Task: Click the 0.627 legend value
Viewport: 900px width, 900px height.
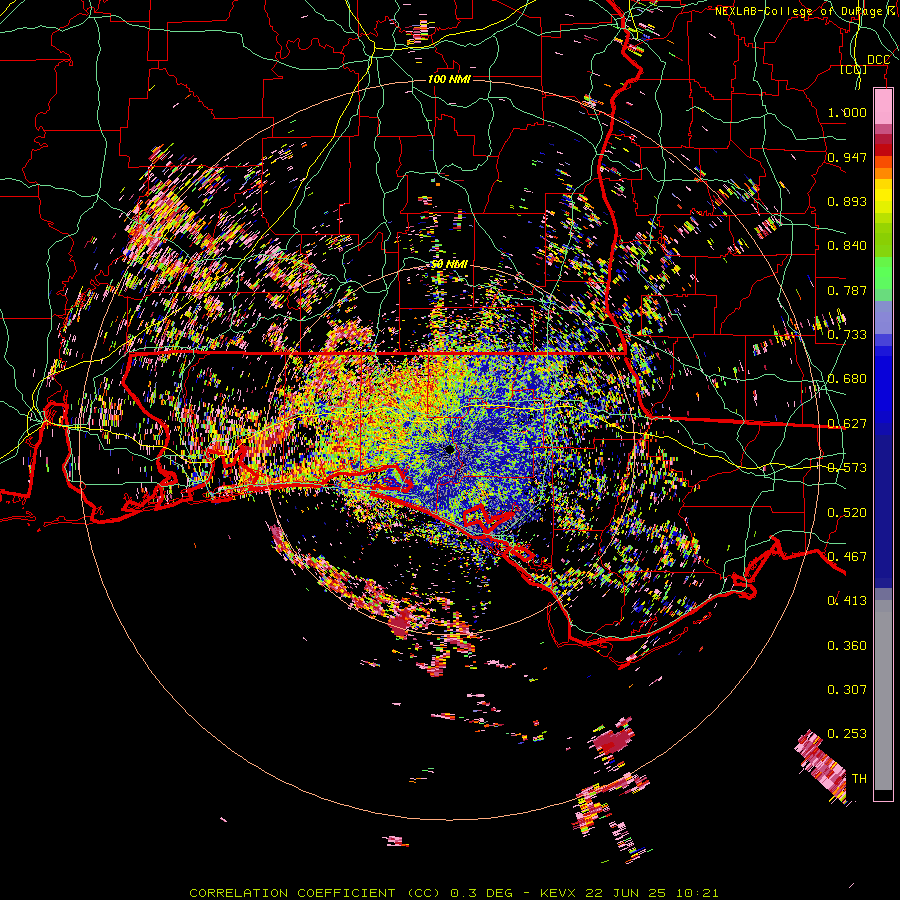Action: click(847, 424)
